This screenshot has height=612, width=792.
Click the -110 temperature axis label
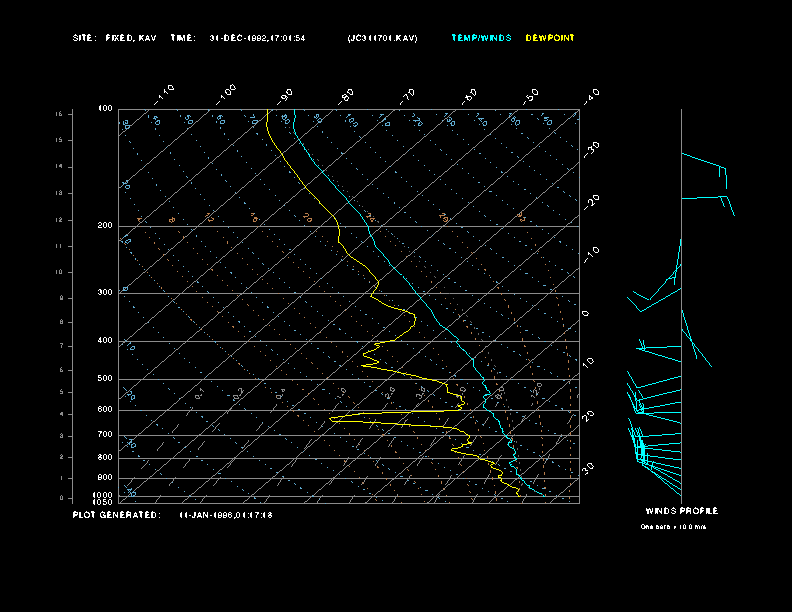166,93
